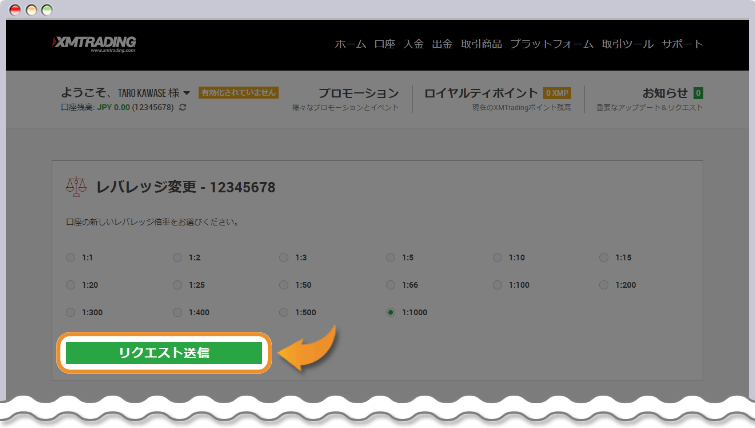Select leverage 1:3
Viewport: 755px width, 428px height.
coord(284,258)
